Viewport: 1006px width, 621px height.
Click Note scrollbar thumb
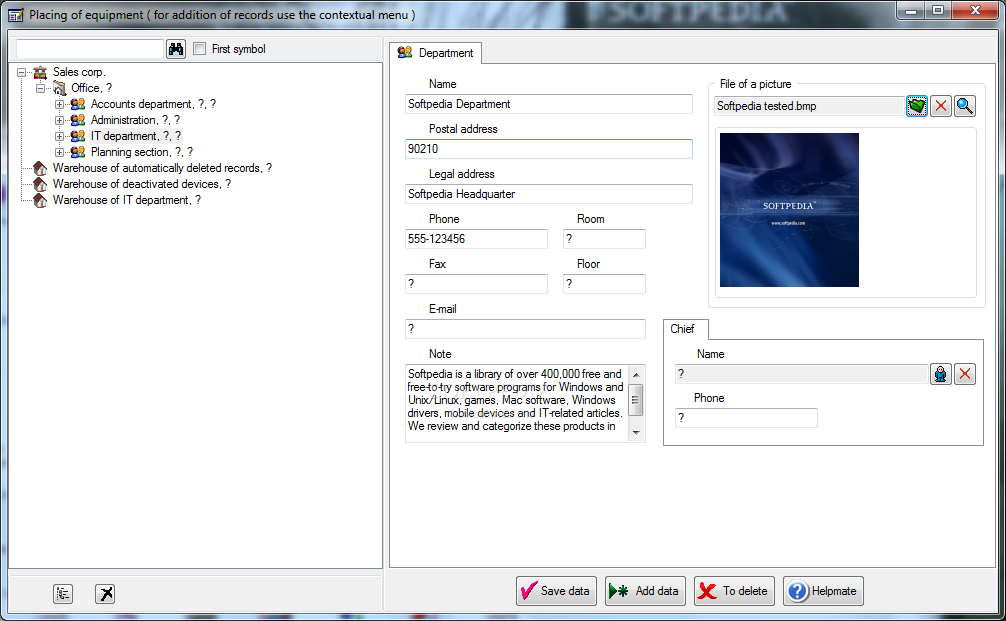click(x=636, y=400)
